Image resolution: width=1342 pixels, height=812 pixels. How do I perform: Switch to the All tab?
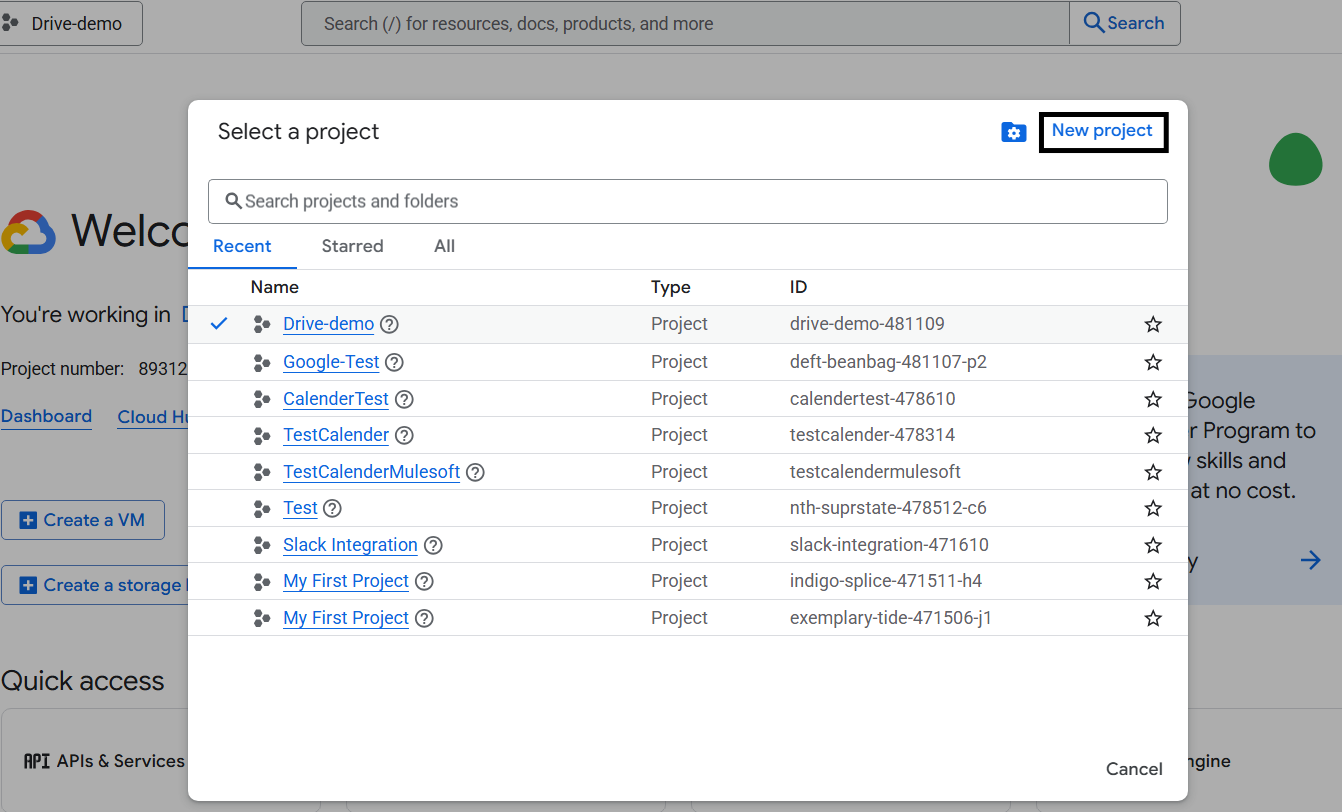click(x=444, y=246)
